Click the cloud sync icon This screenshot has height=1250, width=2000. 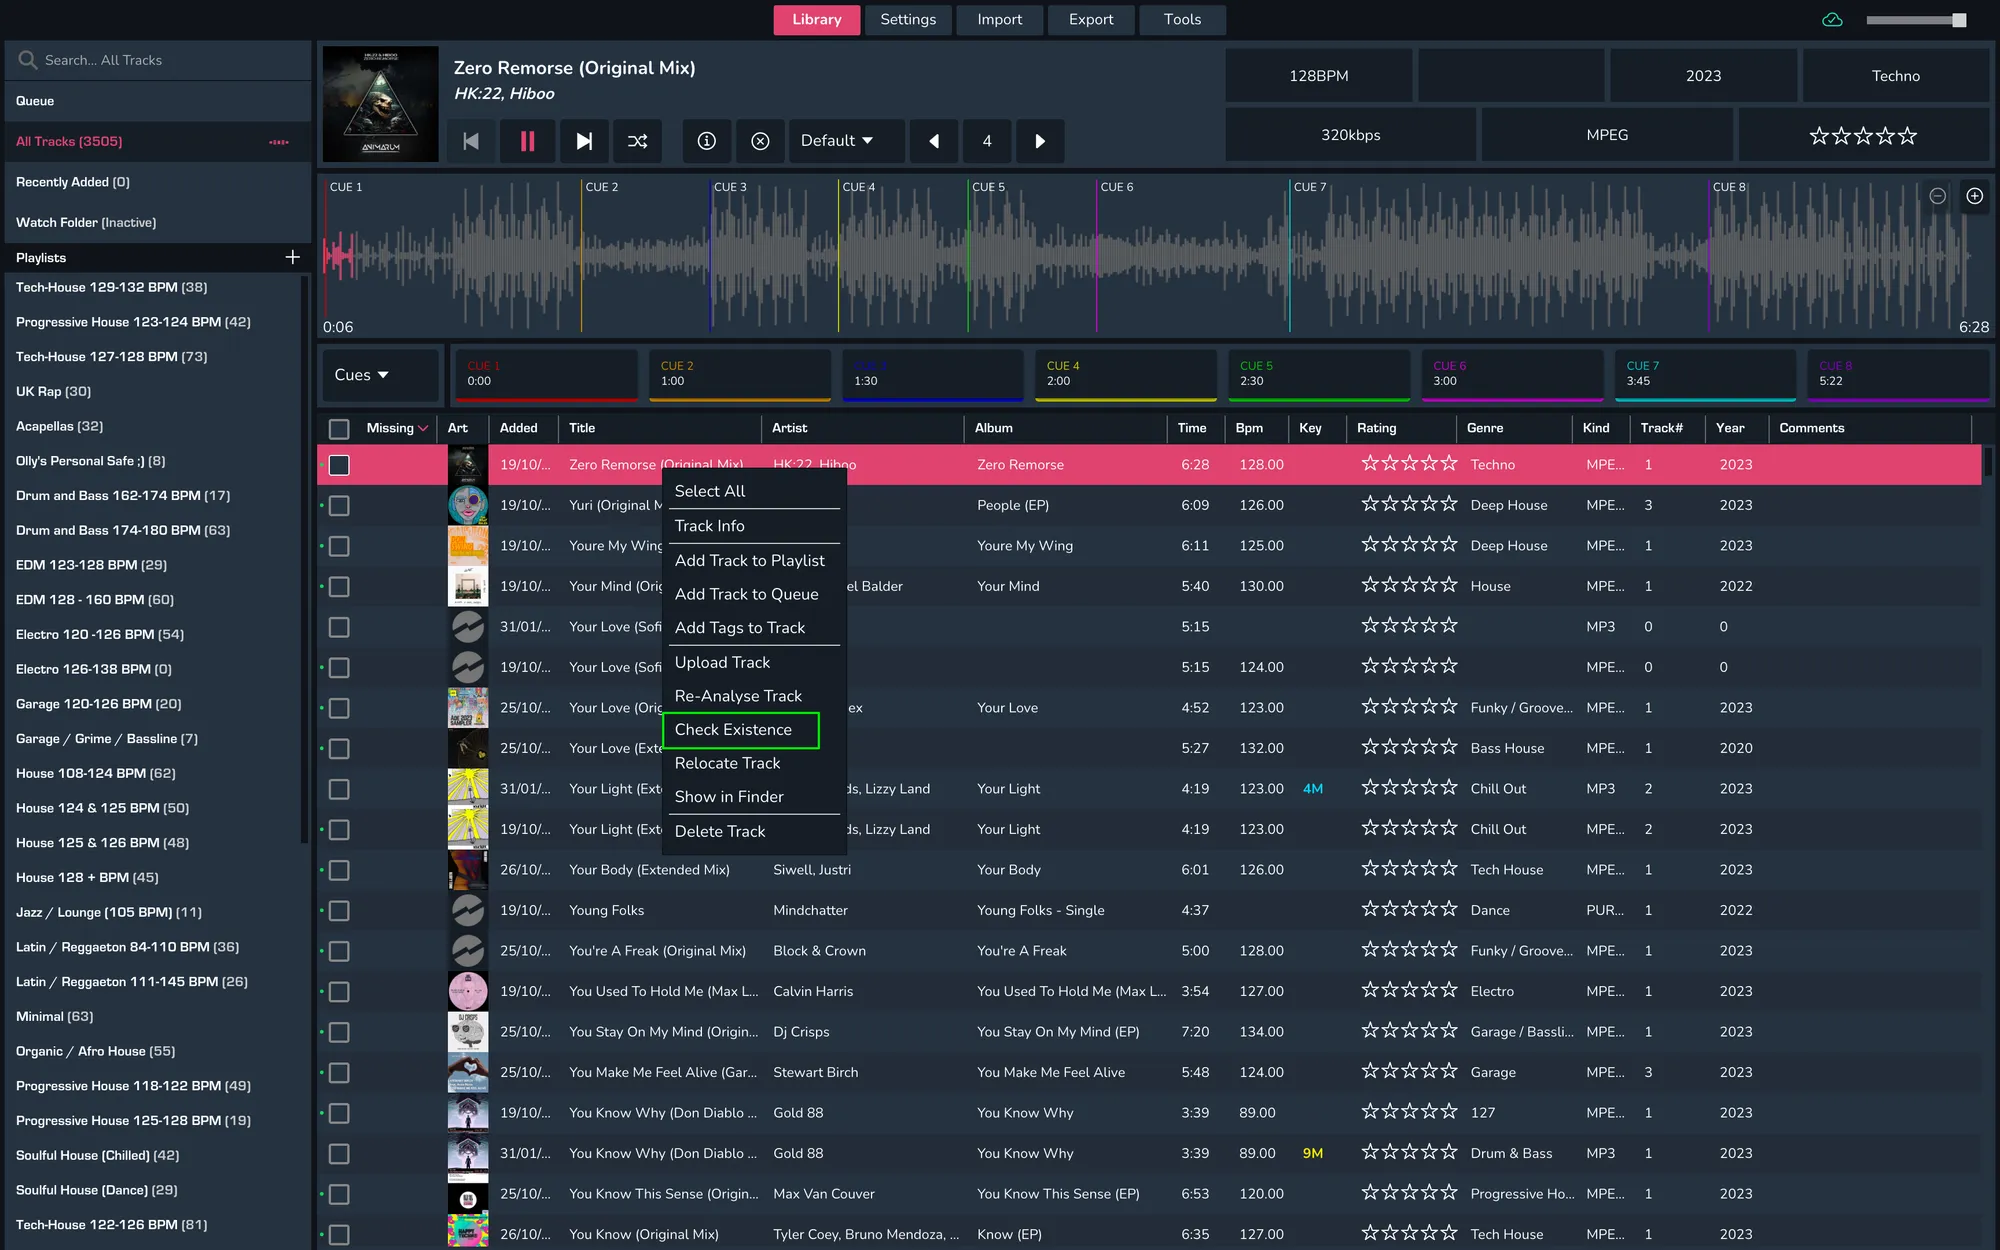pos(1832,20)
